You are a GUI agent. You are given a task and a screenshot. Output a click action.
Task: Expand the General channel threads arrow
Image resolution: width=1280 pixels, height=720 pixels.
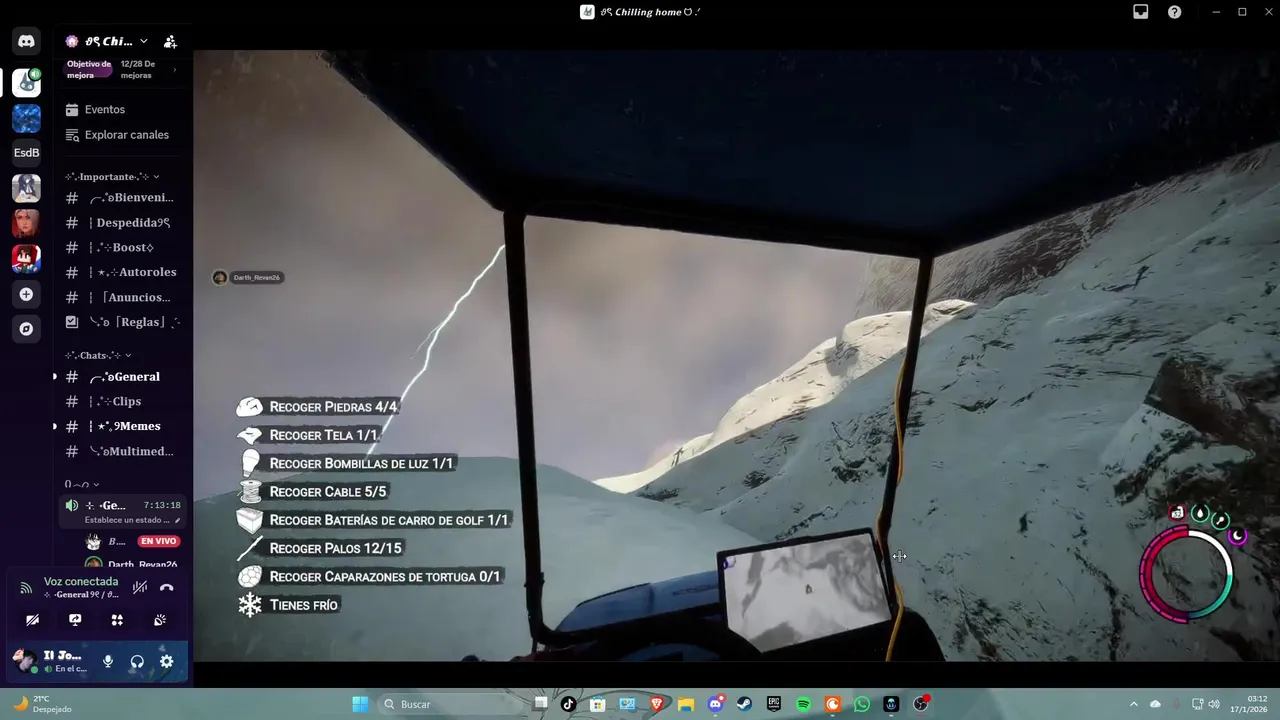(55, 377)
